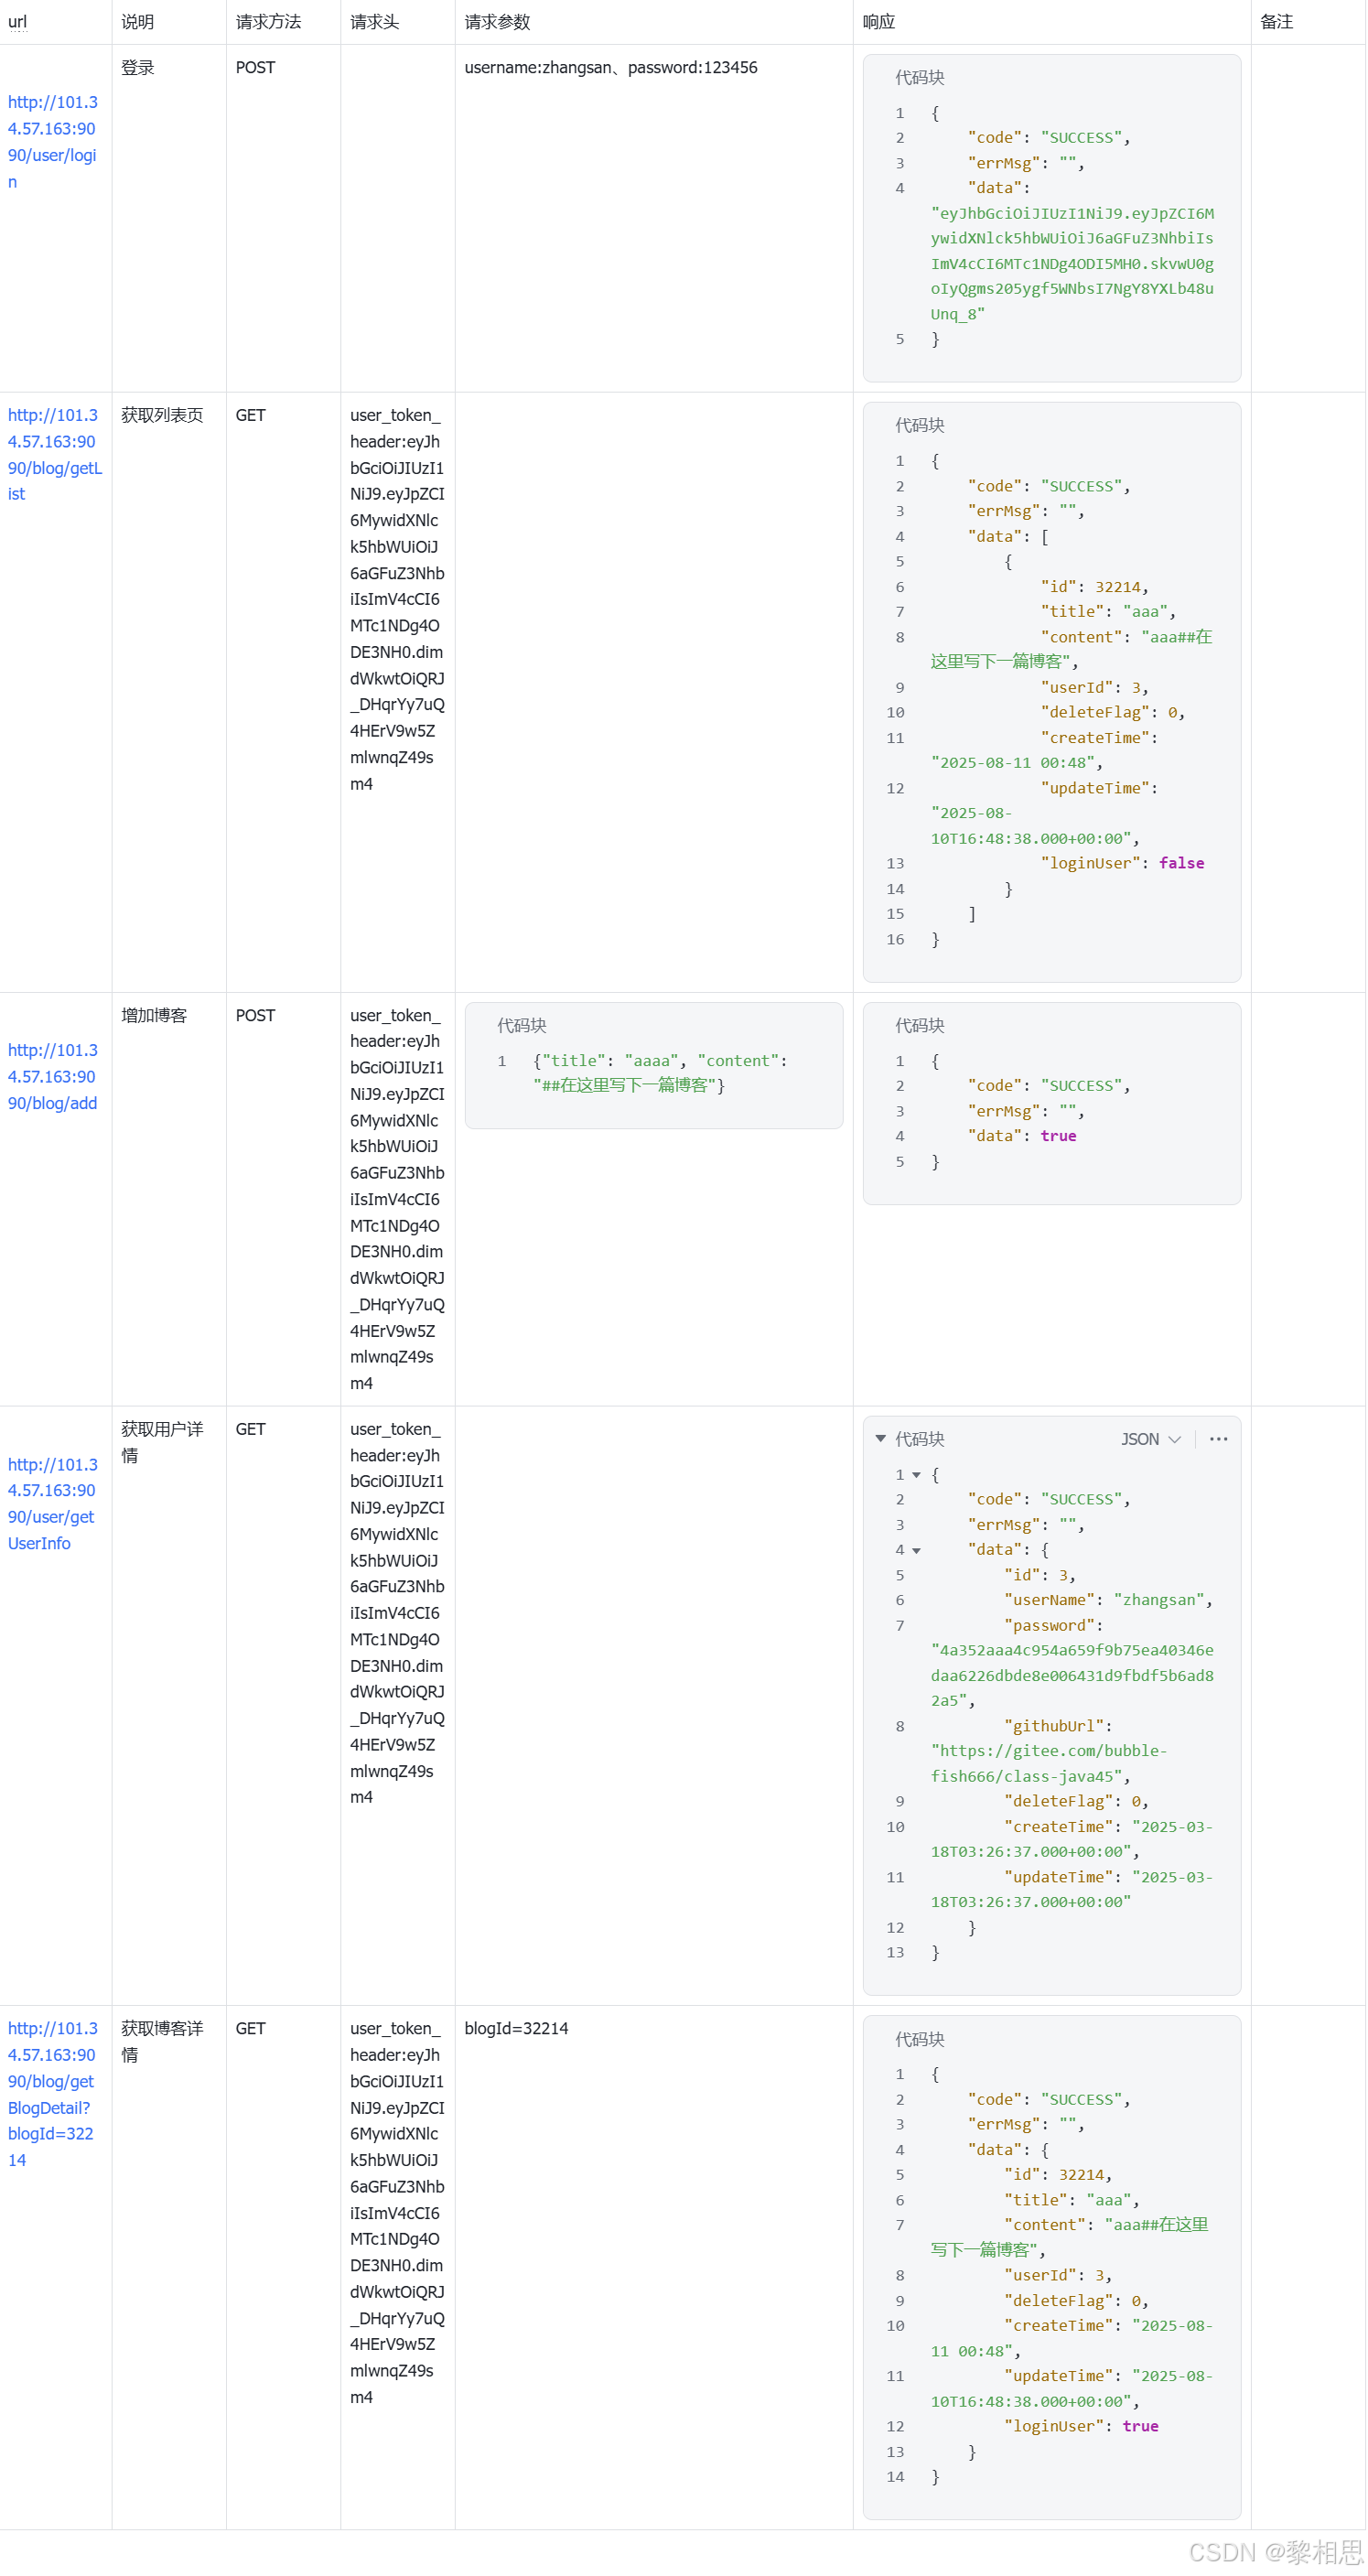Click 代码块 title in the getList response block
The width and height of the screenshot is (1368, 2576).
[919, 425]
